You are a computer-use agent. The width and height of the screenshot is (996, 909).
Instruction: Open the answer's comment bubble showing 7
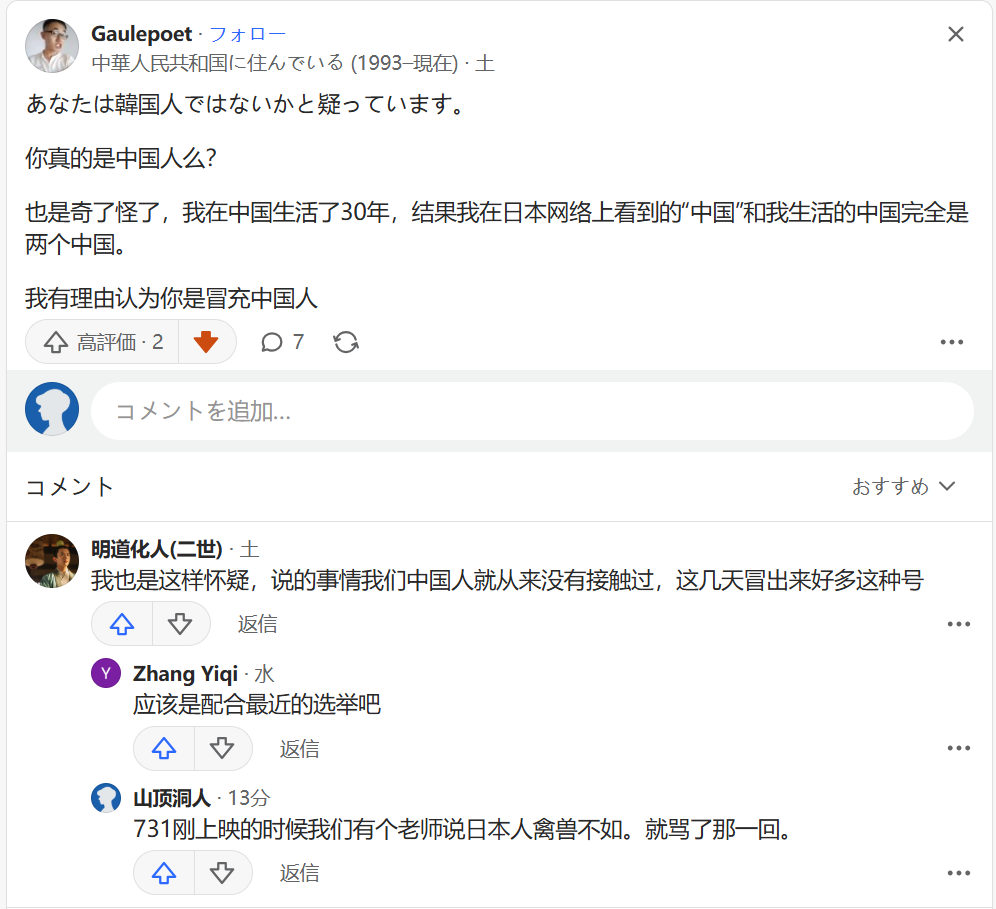coord(282,342)
